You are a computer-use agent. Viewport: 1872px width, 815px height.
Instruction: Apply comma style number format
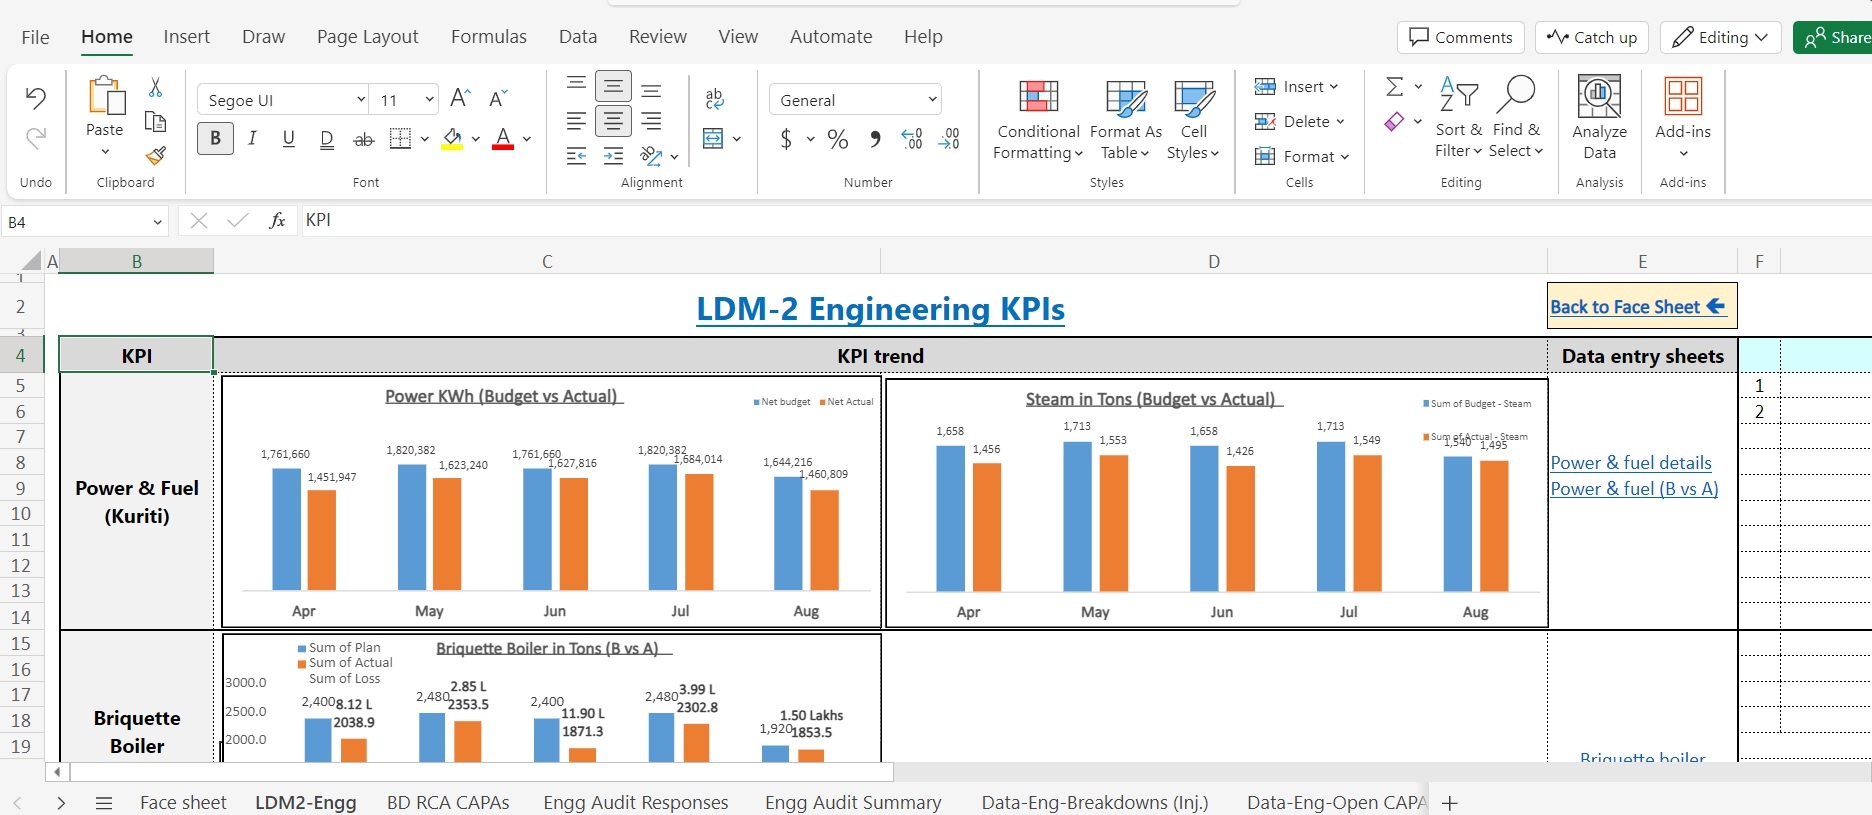click(x=875, y=139)
